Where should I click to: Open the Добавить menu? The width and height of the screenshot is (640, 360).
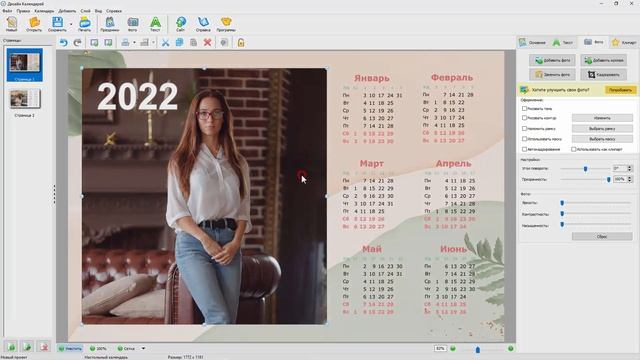[67, 11]
